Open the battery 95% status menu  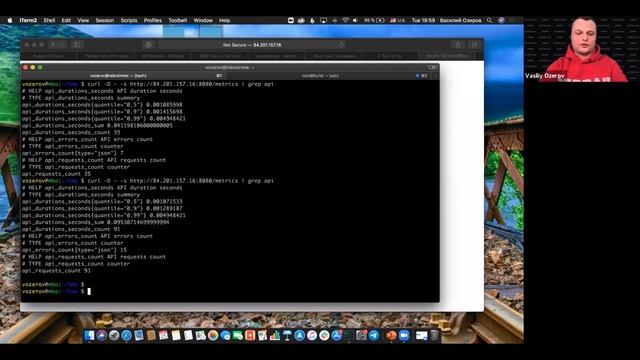click(375, 20)
